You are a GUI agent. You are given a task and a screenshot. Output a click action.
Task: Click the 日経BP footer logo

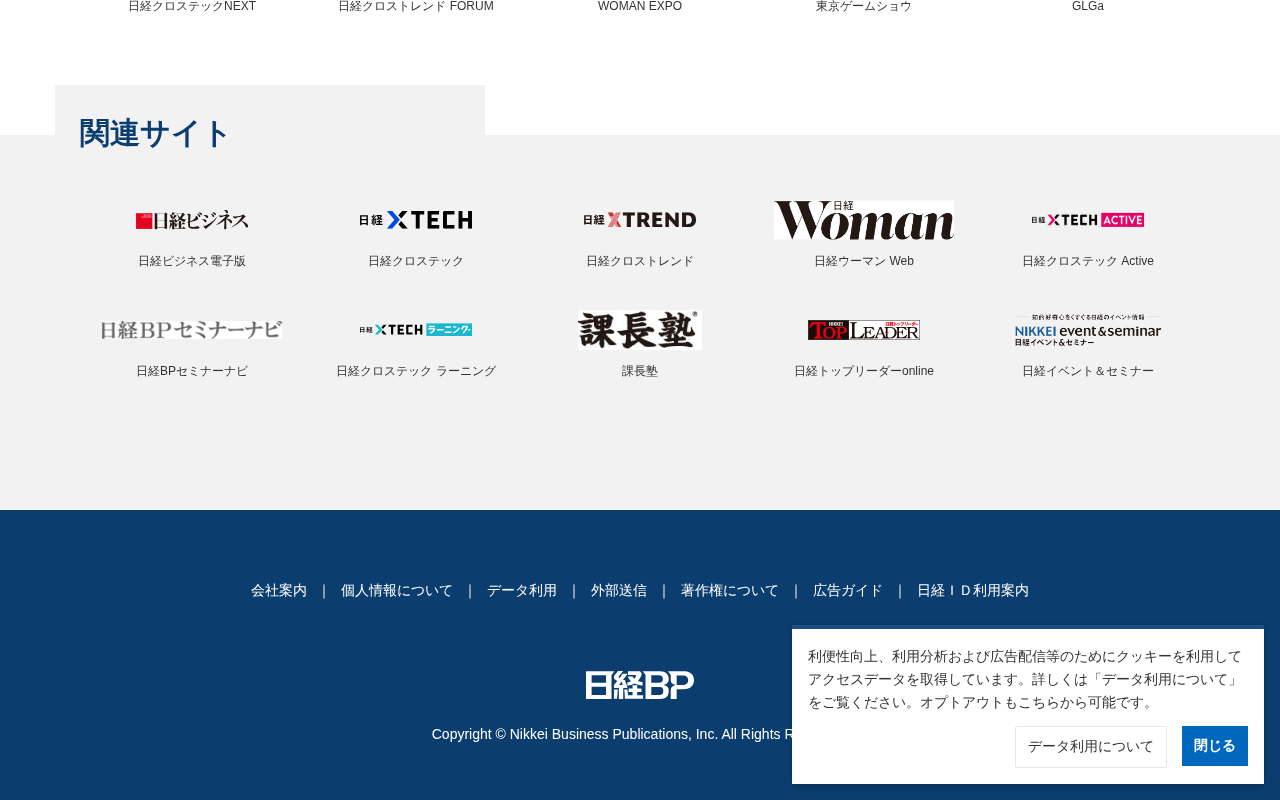pyautogui.click(x=640, y=685)
